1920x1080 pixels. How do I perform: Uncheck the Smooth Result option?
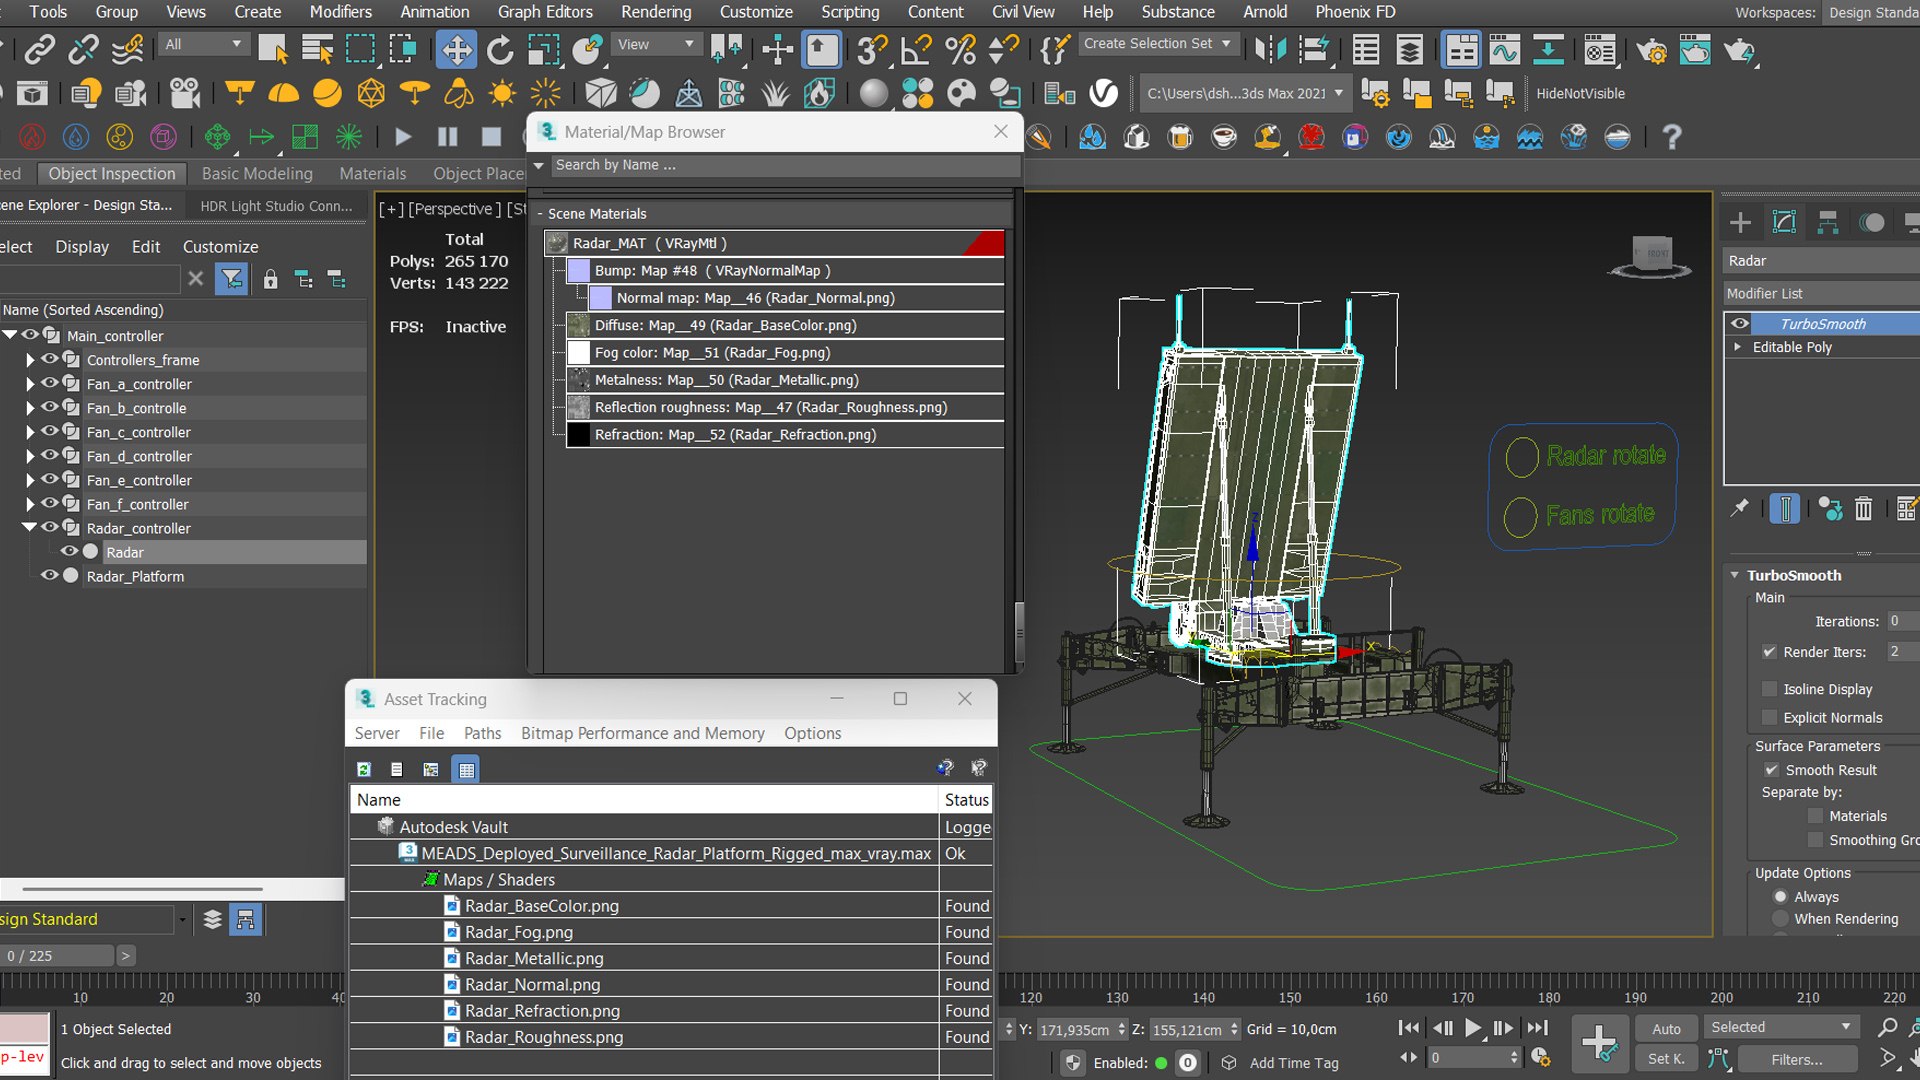(1771, 770)
